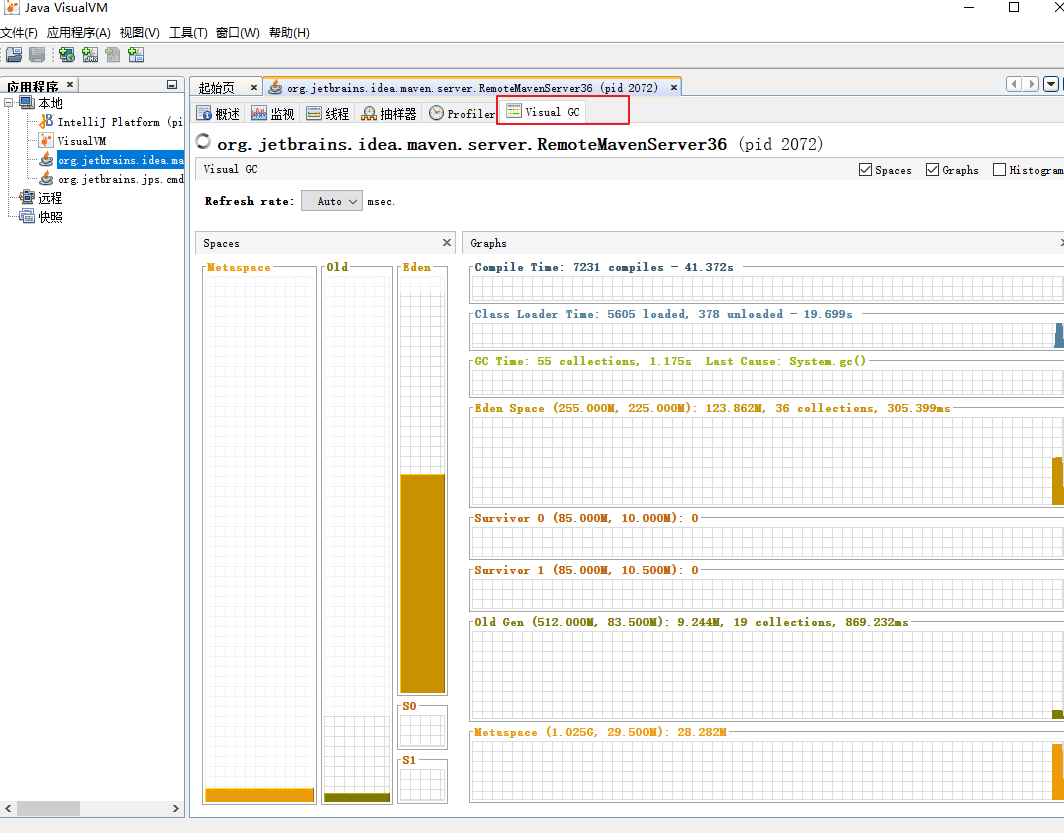Close the Applications panel tab
1064x833 pixels.
pyautogui.click(x=70, y=85)
